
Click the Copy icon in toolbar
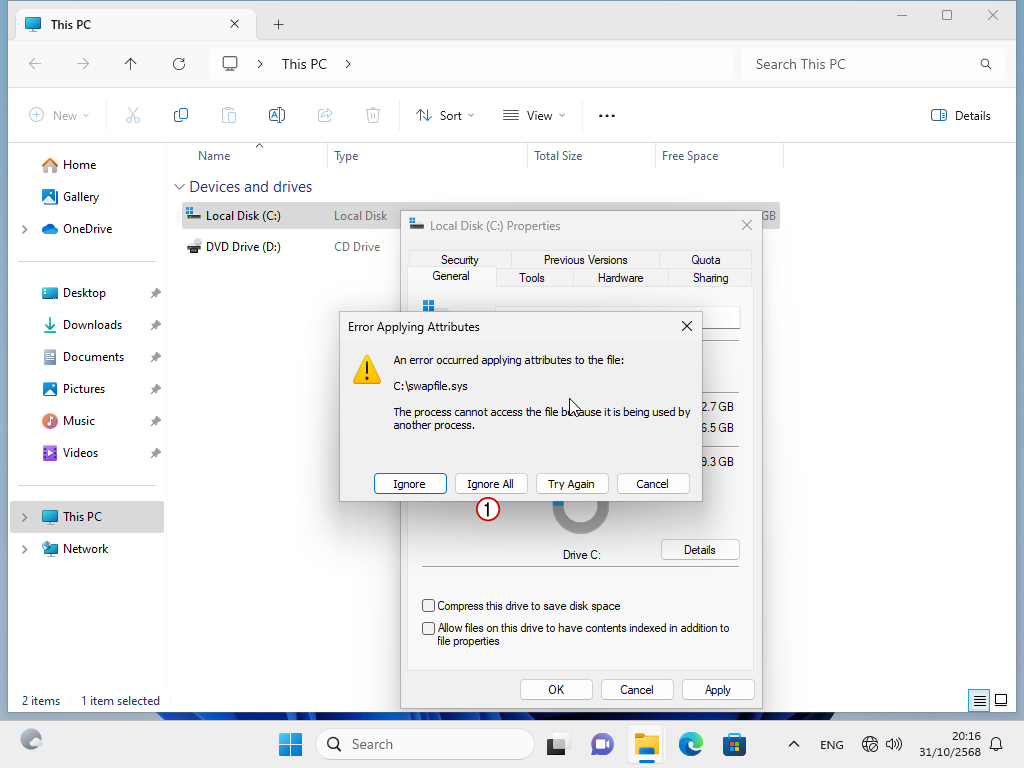[181, 115]
